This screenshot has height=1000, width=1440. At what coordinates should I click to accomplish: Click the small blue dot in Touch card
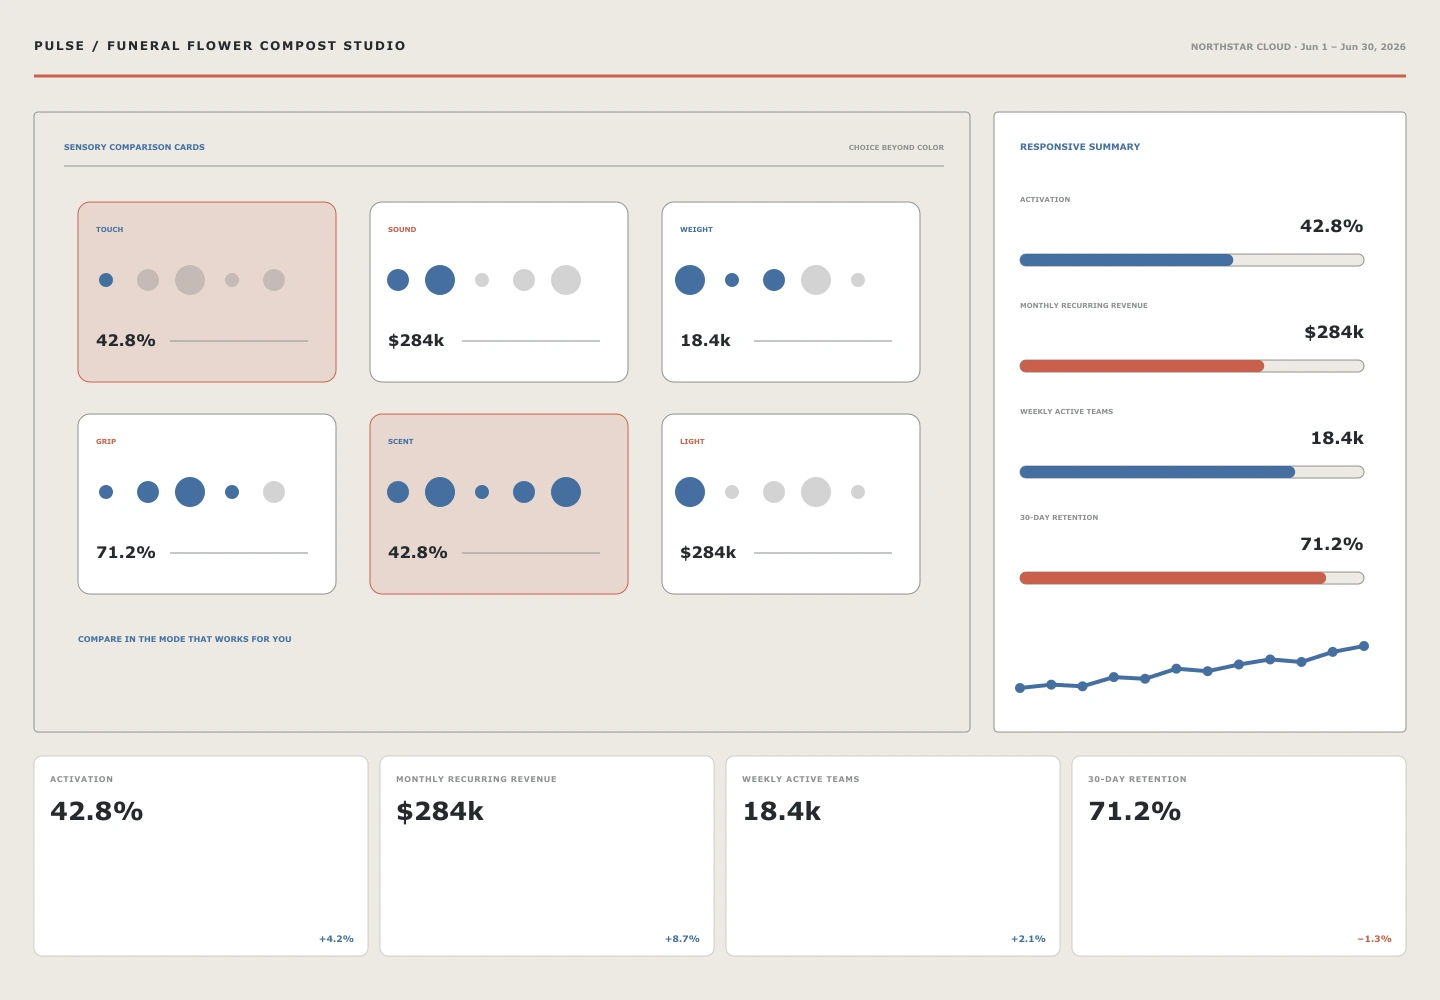click(x=106, y=280)
